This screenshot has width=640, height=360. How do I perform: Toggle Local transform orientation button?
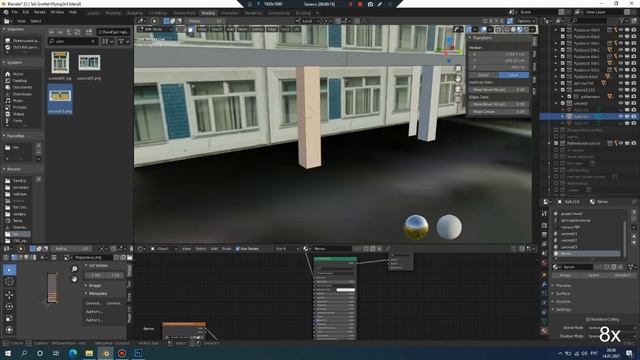click(x=513, y=75)
